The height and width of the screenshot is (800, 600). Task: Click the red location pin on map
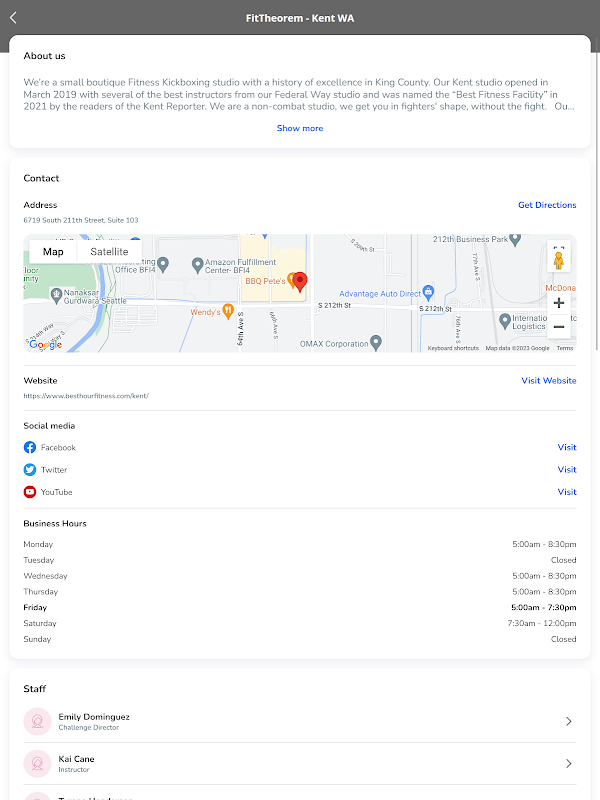point(300,282)
